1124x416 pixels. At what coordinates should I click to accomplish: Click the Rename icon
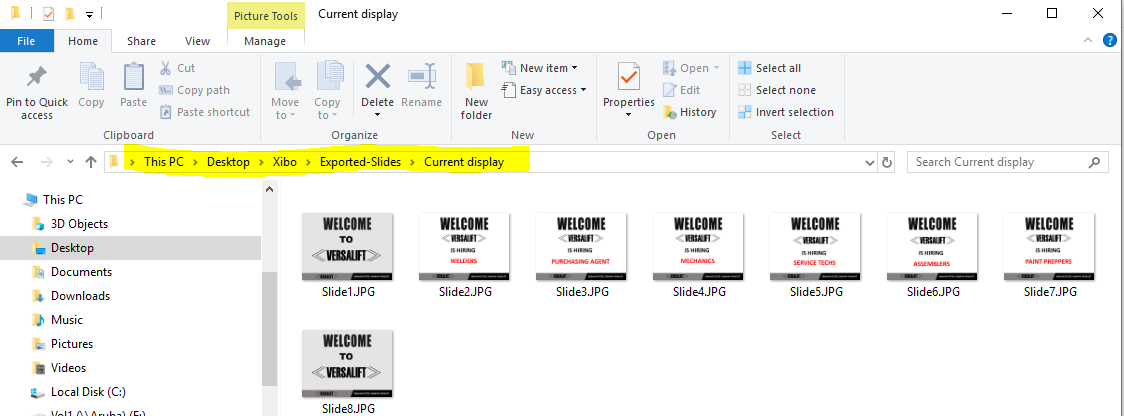422,76
